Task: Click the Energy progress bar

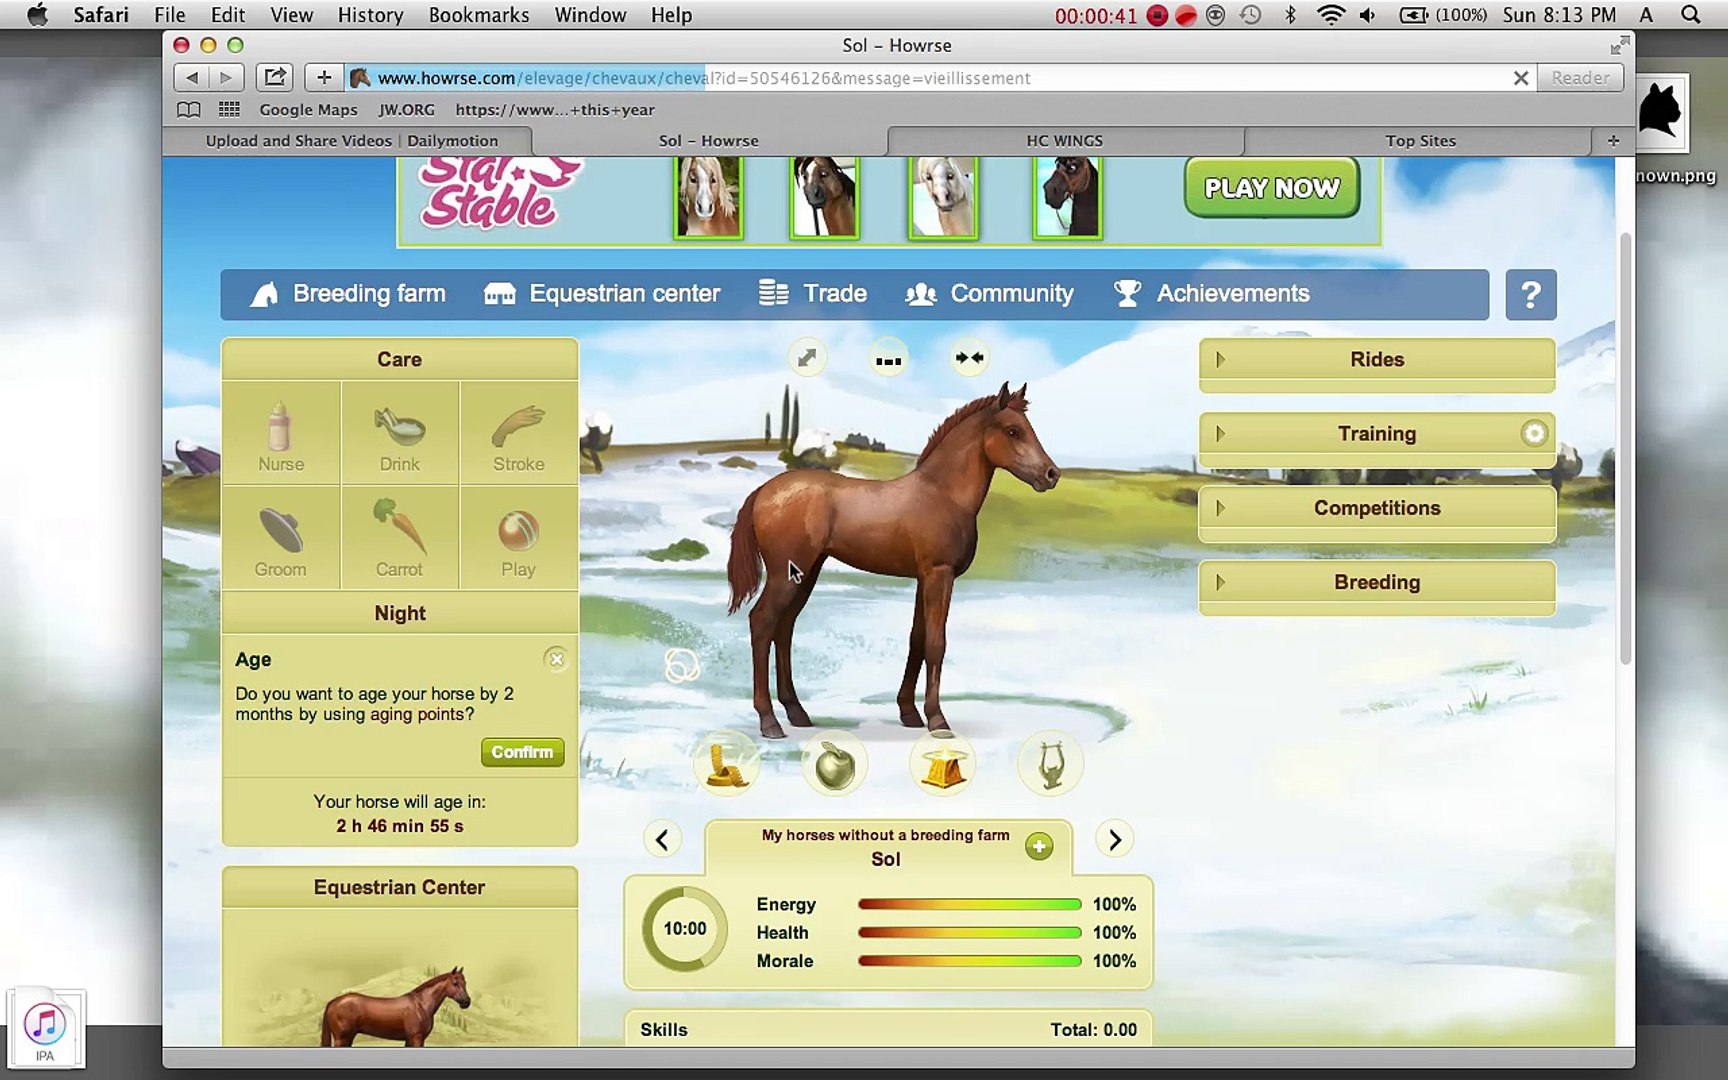Action: click(969, 905)
